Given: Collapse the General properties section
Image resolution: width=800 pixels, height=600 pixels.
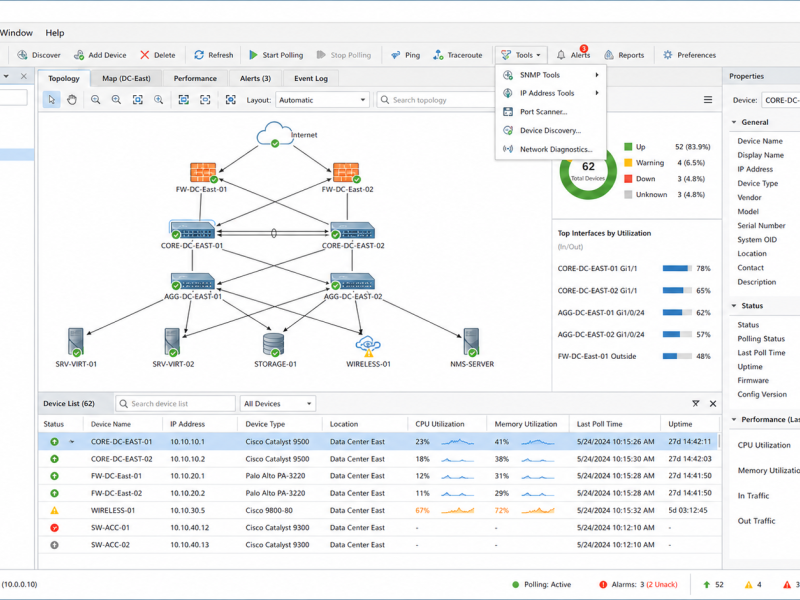Looking at the screenshot, I should pos(734,122).
